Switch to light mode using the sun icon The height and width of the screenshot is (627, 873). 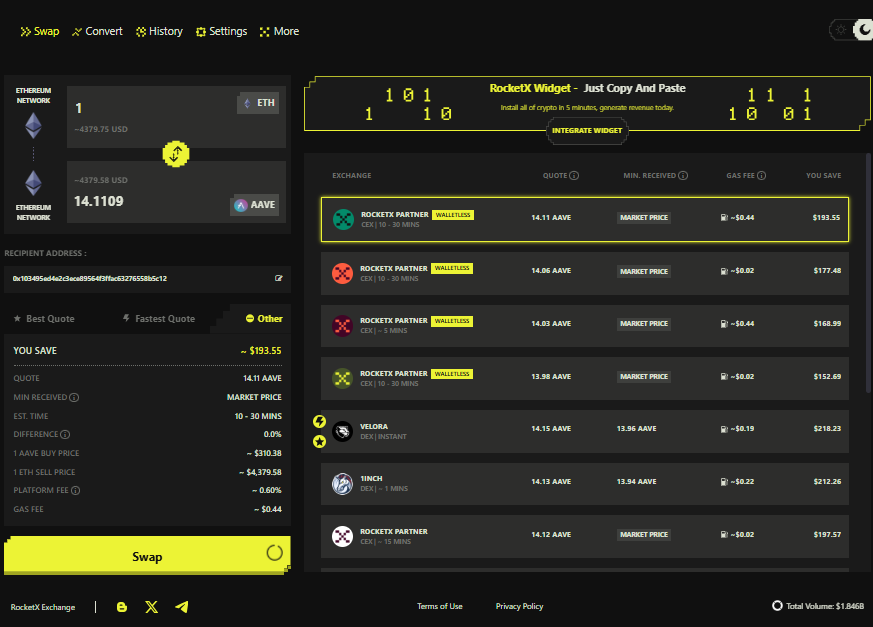pyautogui.click(x=841, y=30)
